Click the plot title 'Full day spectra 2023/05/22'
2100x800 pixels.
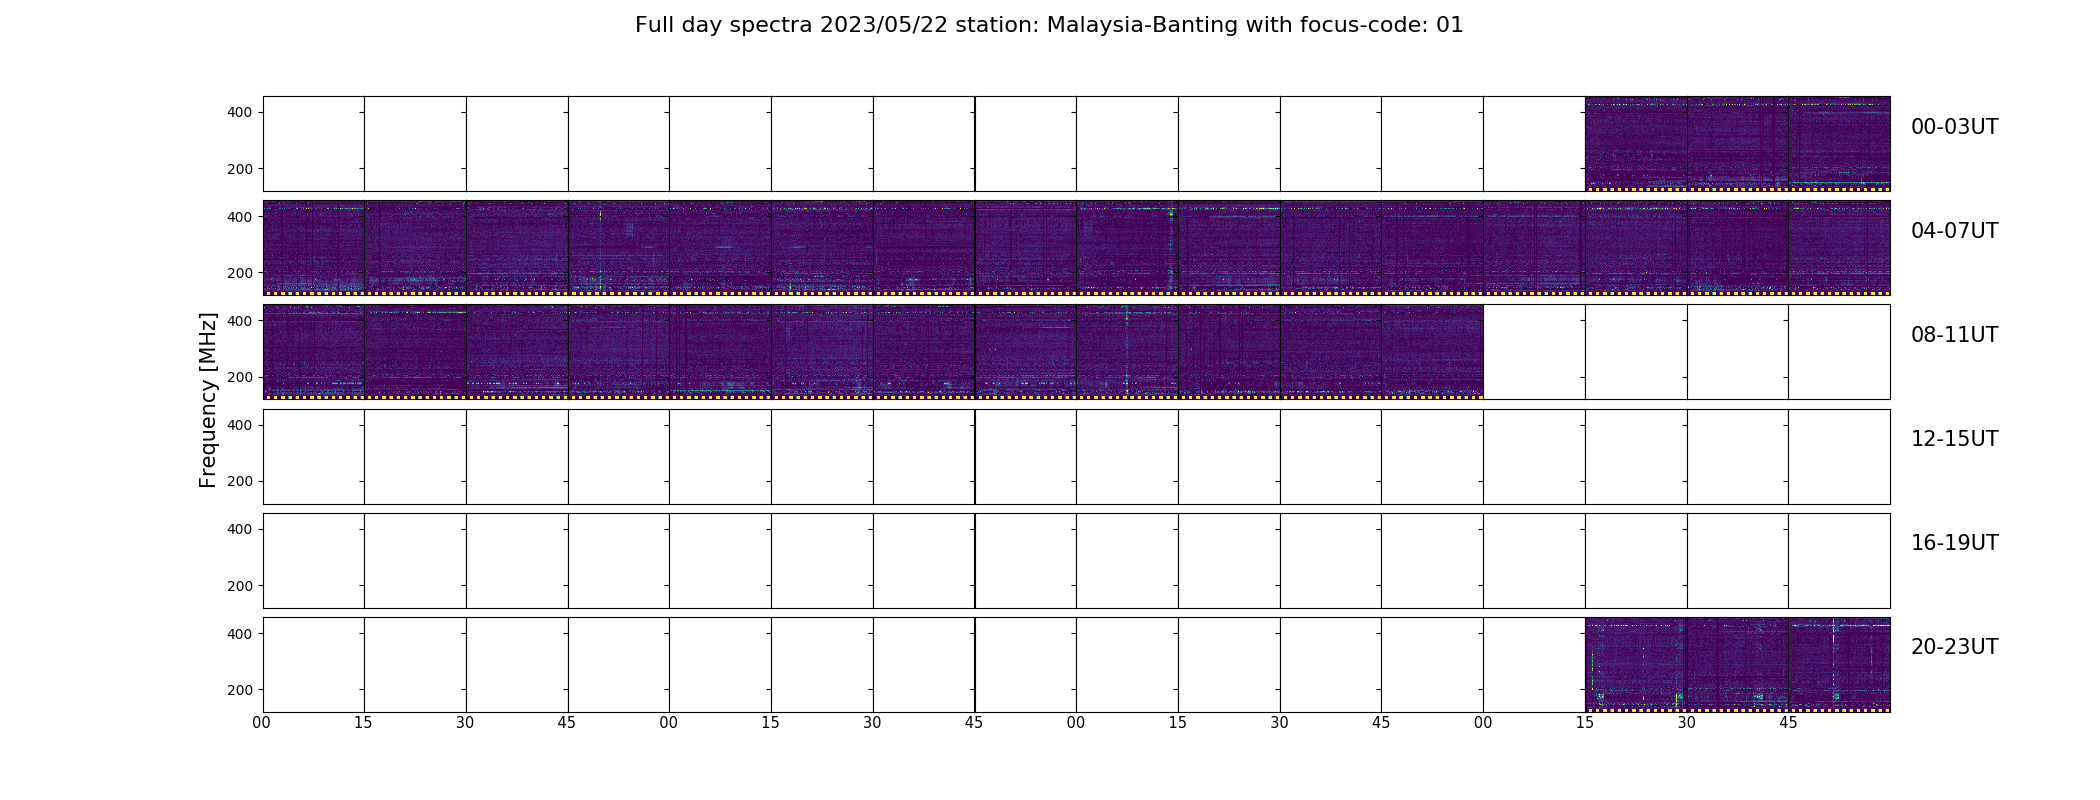point(1049,25)
